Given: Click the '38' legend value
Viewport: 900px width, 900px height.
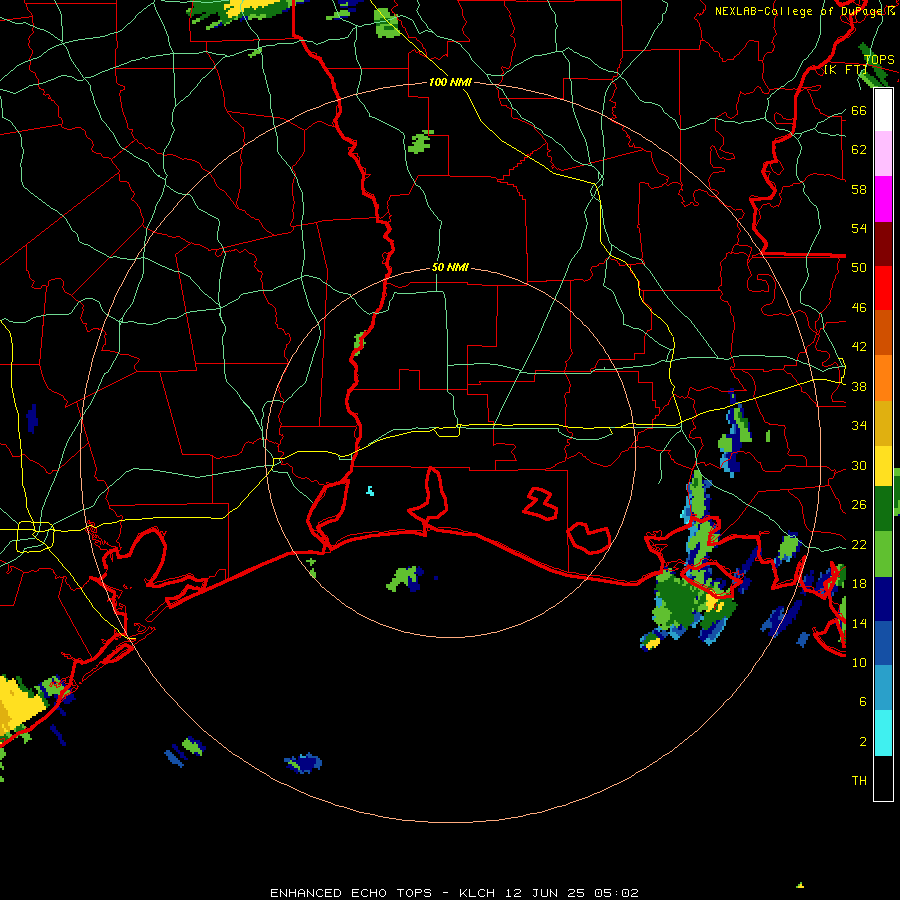Looking at the screenshot, I should pyautogui.click(x=859, y=386).
